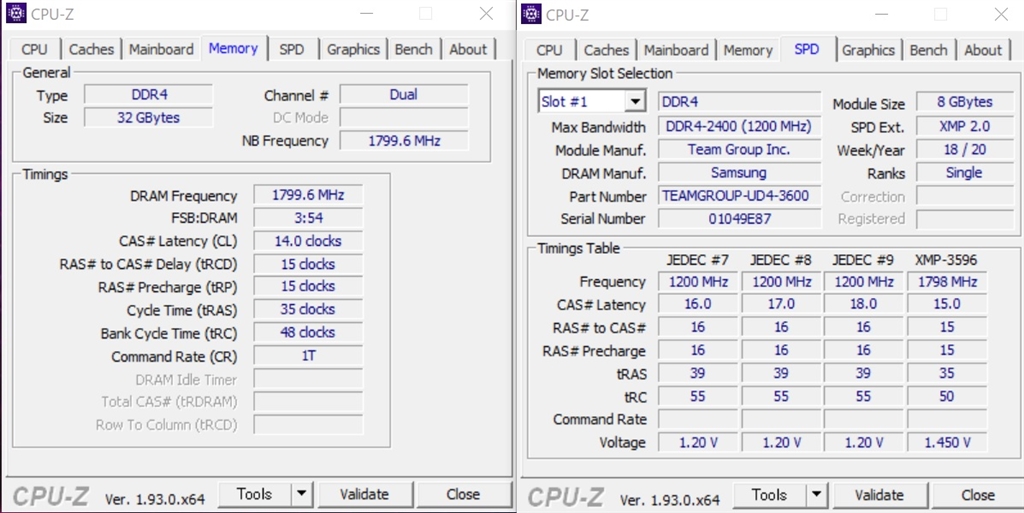Open the CPU tab in right window
Image resolution: width=1024 pixels, height=513 pixels.
tap(549, 50)
